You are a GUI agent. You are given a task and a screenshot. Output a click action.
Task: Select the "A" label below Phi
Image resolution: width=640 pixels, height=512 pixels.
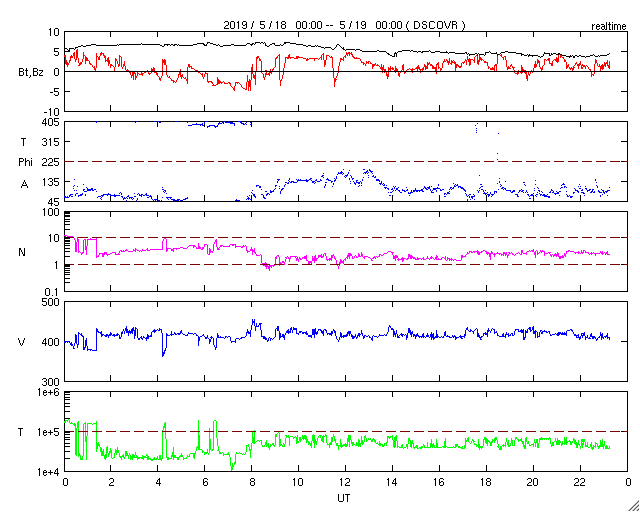pos(25,185)
